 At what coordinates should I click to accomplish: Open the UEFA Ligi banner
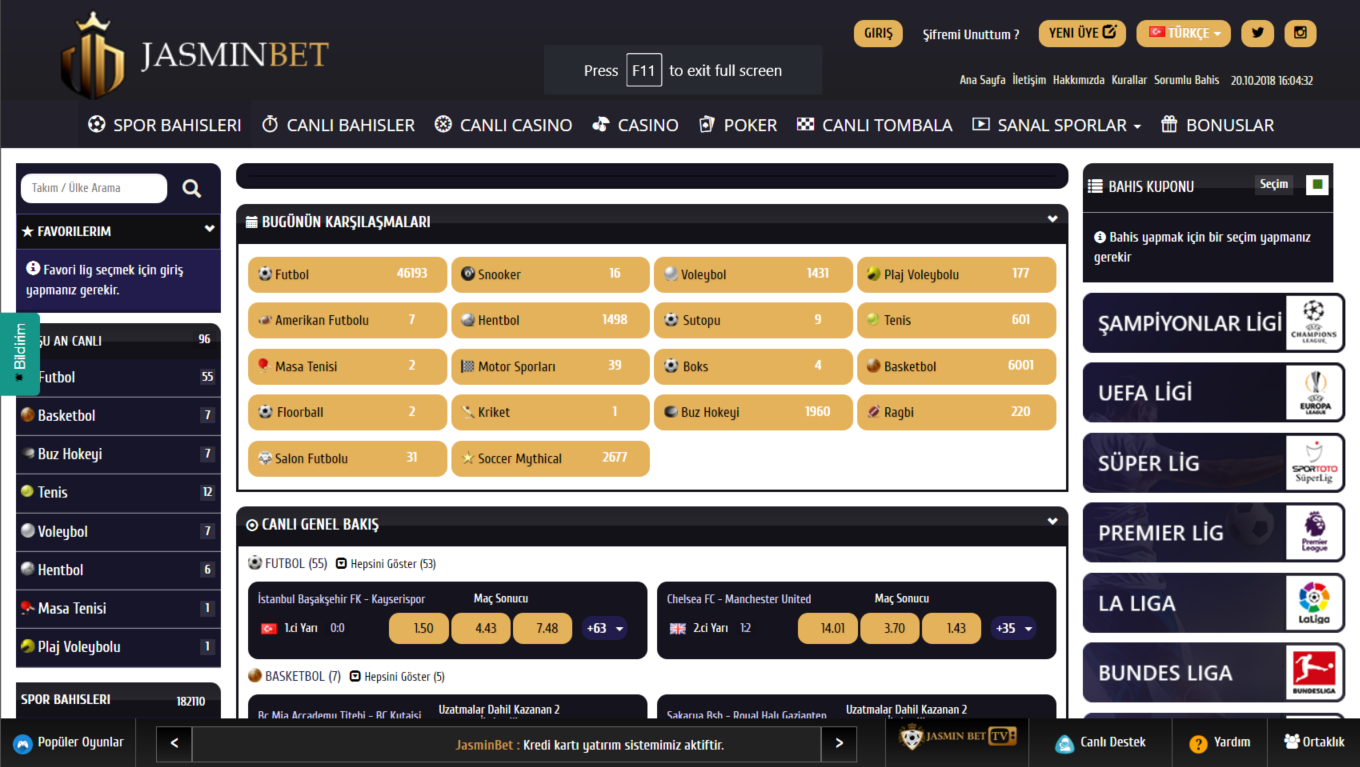click(1214, 393)
